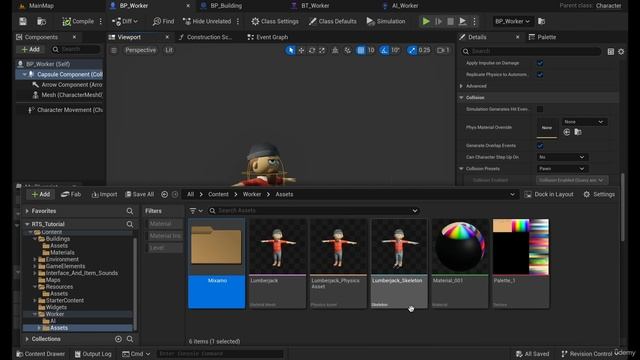This screenshot has width=640, height=360.
Task: Click the Find button in toolbar
Action: [x=163, y=21]
